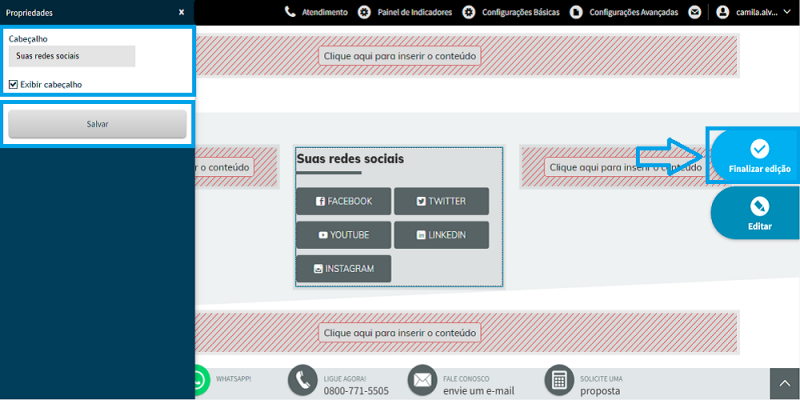Click the Facebook social button
800x400 pixels.
tap(343, 201)
